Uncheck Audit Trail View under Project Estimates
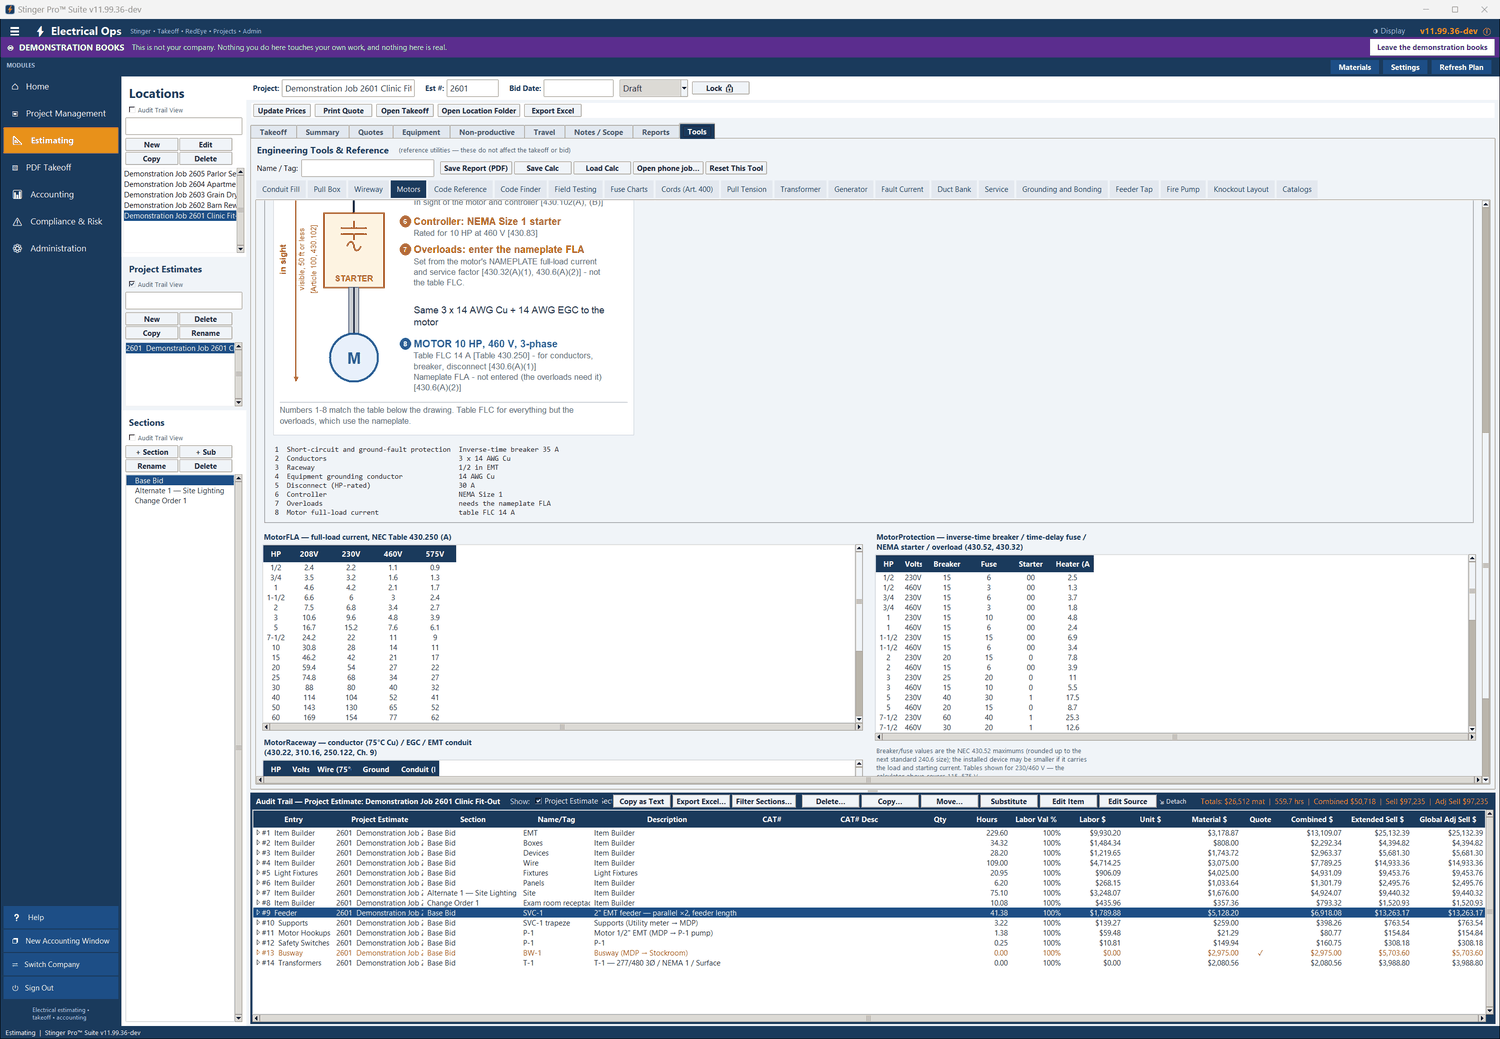 click(132, 284)
